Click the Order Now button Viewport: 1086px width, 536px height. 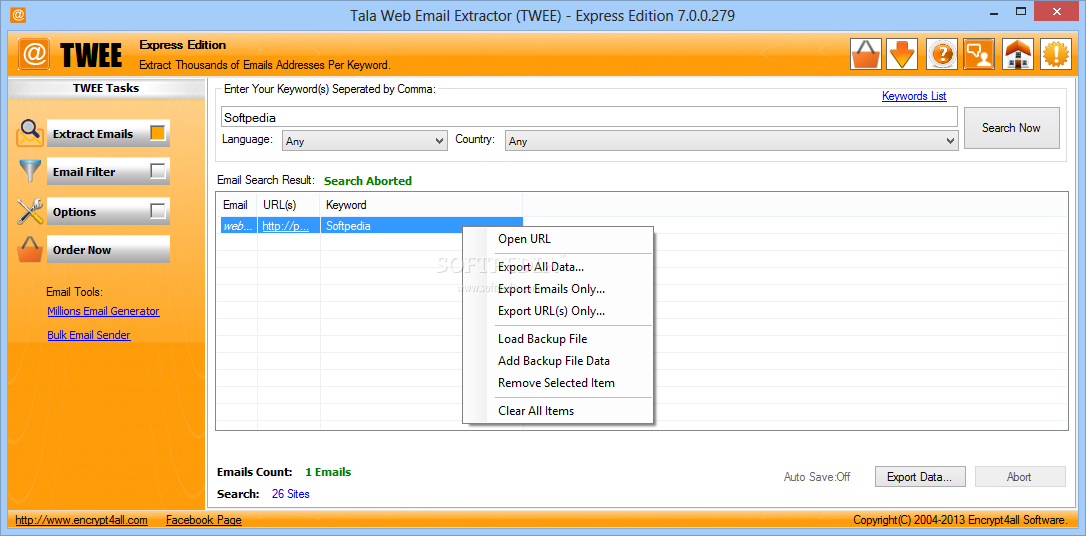[x=108, y=250]
